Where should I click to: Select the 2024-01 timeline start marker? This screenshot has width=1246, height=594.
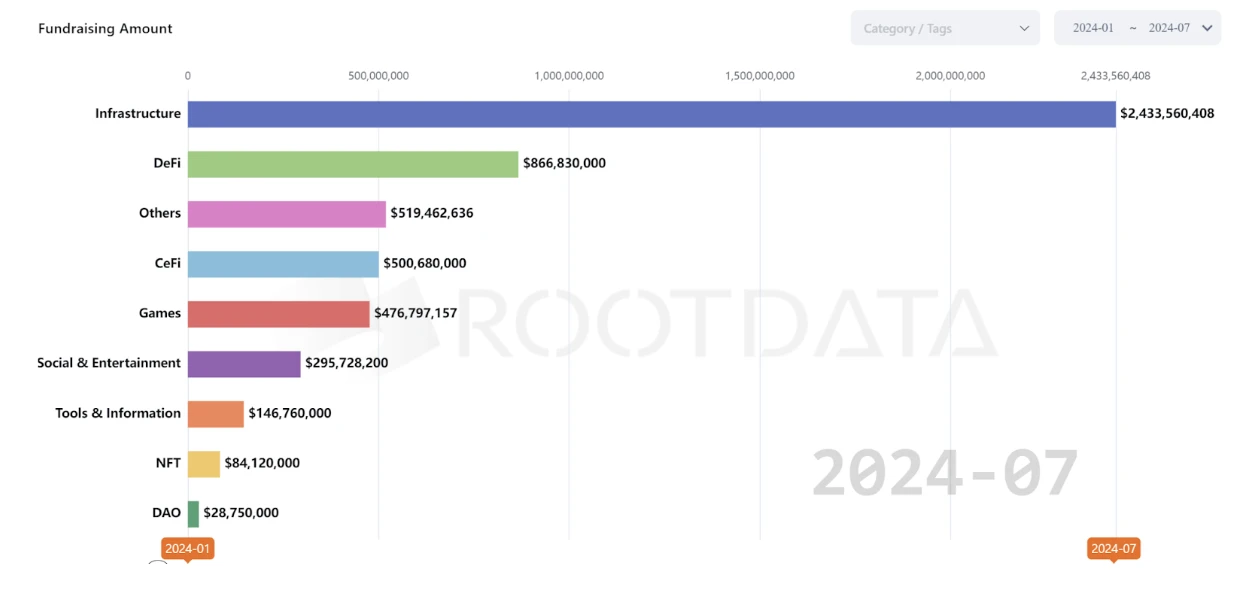(x=188, y=549)
